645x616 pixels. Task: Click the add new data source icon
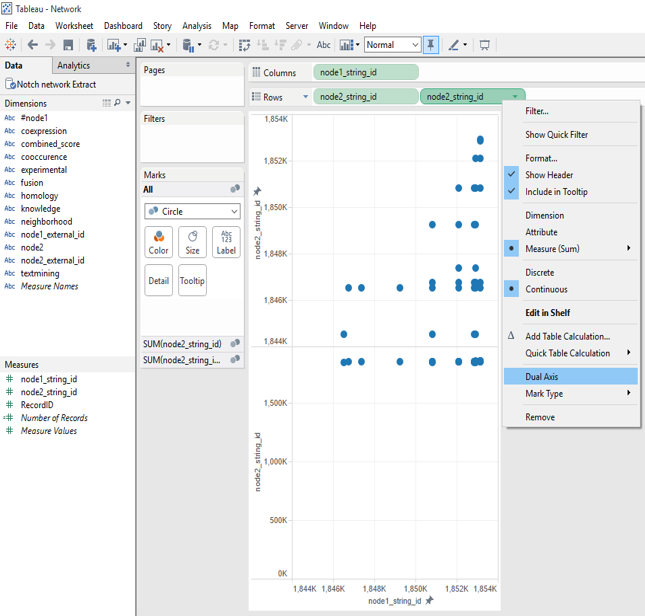click(91, 45)
